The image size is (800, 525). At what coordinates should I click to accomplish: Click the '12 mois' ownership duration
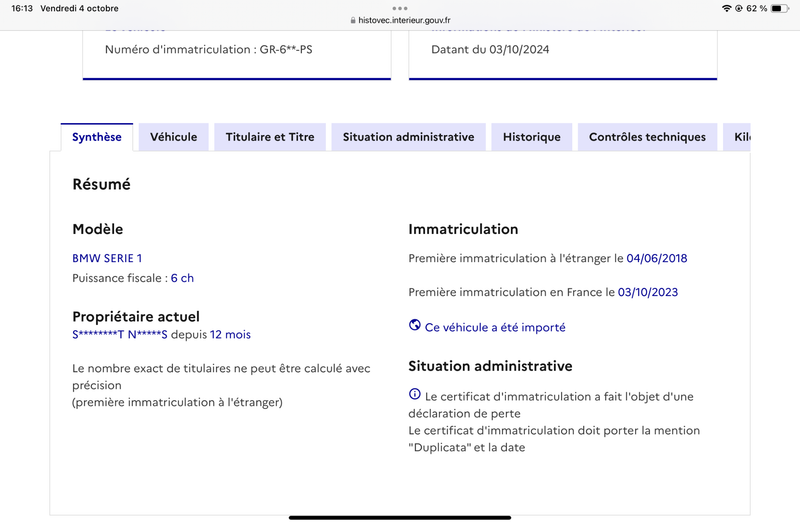(230, 335)
